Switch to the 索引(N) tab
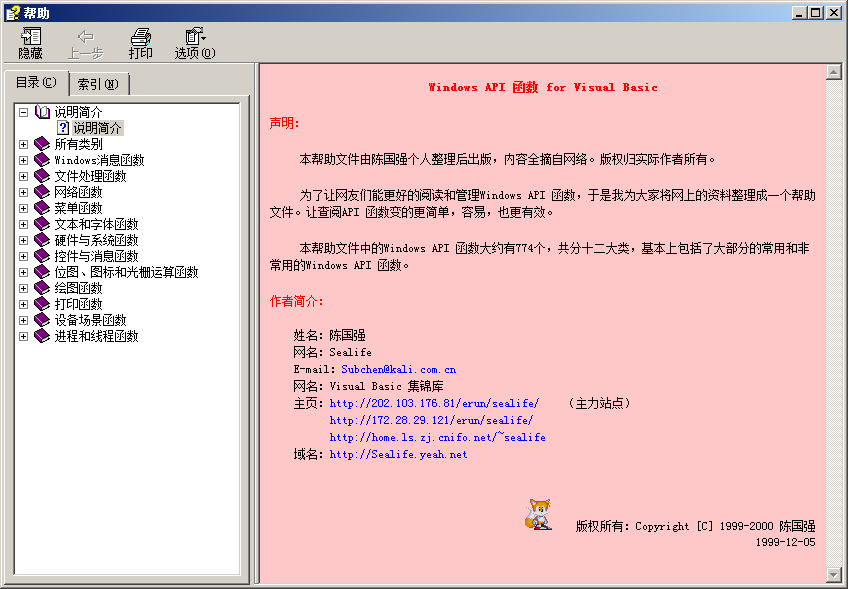 (98, 84)
